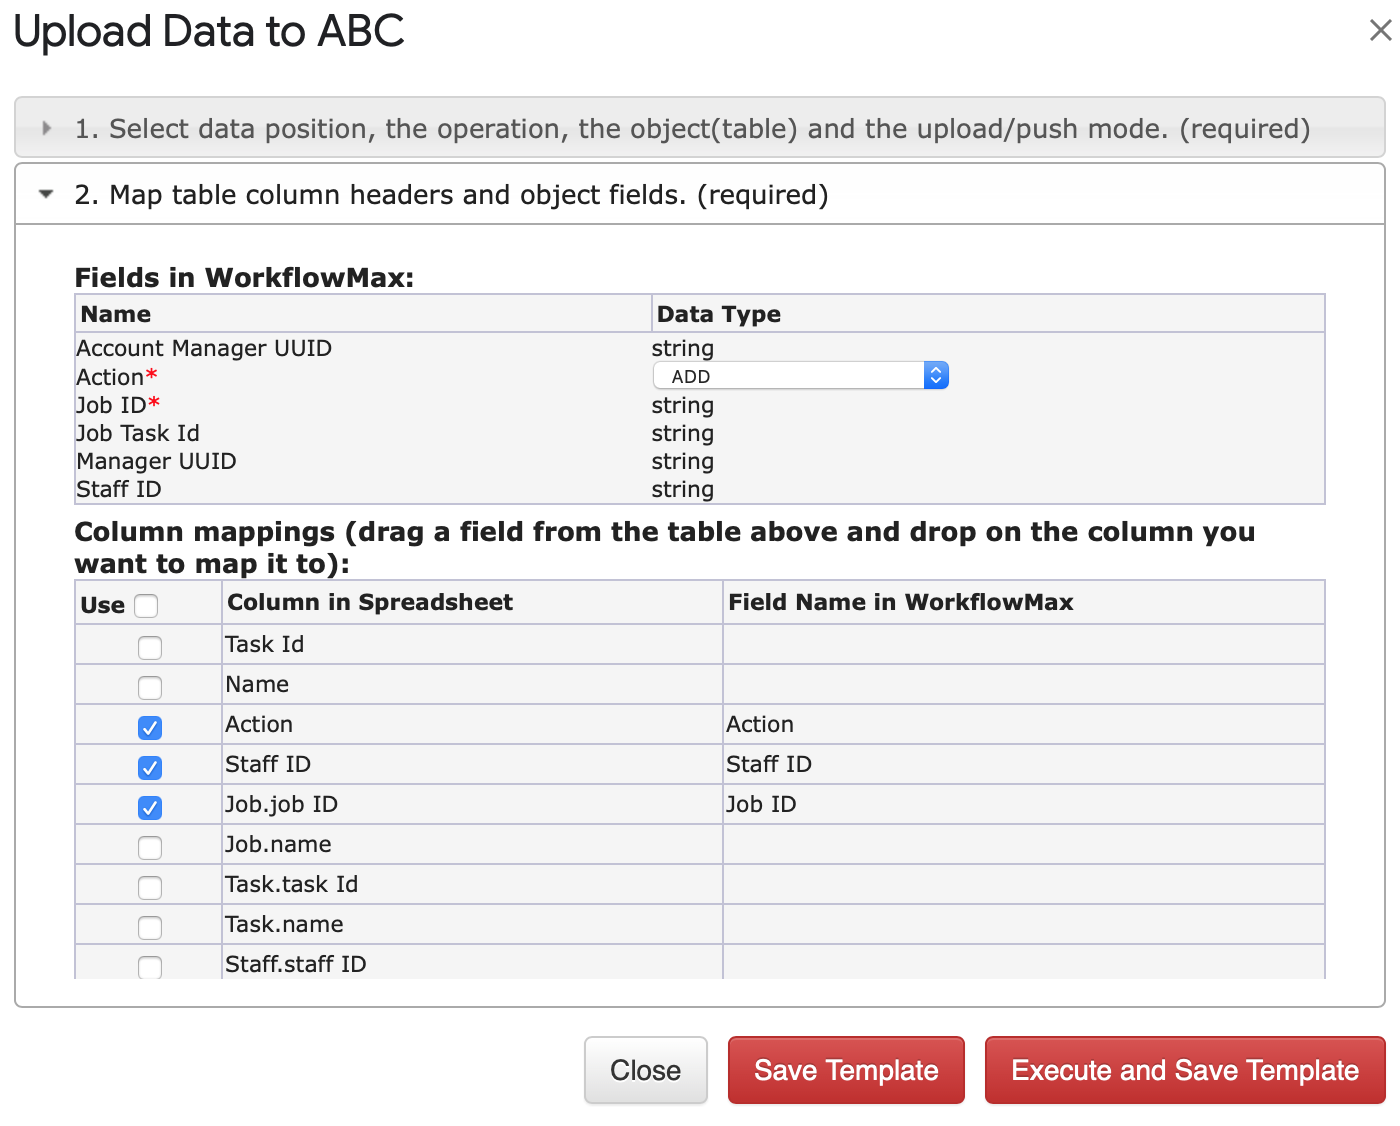Check the Task Id row checkbox
Screen dimensions: 1400x1126
click(x=150, y=647)
